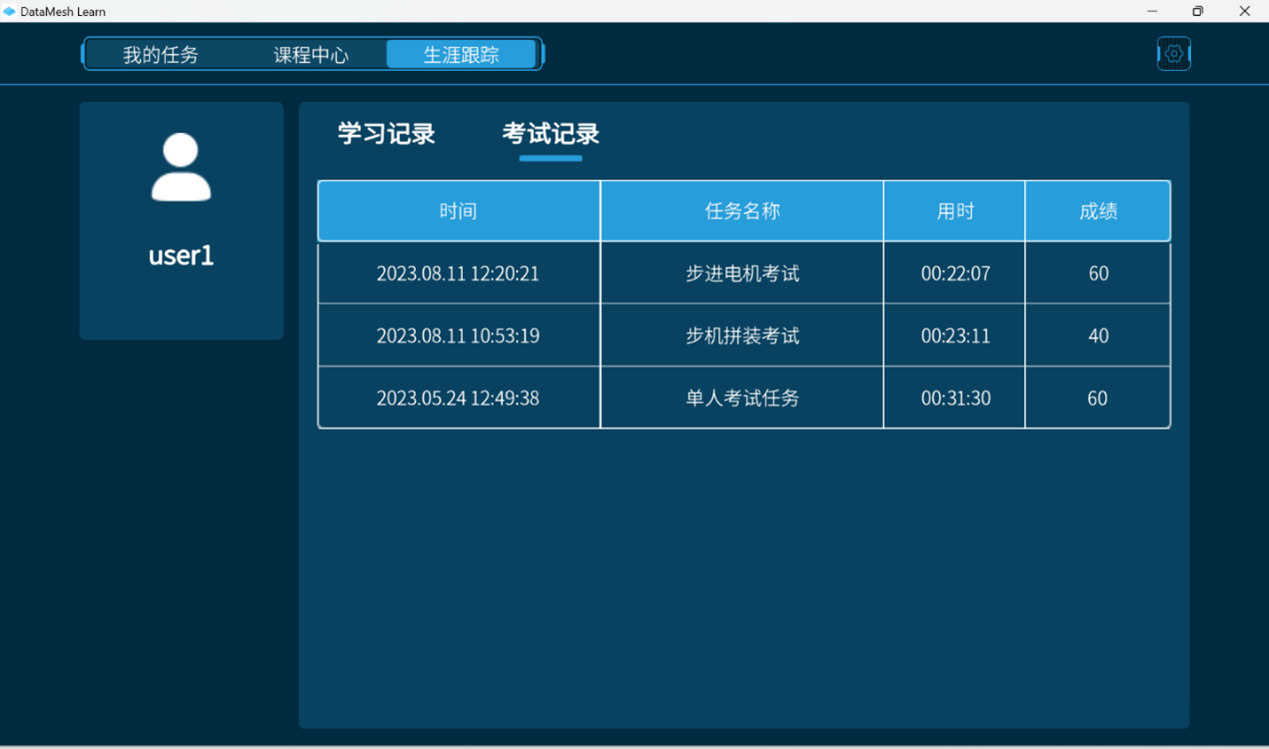Click the score 40 cell
Viewport: 1269px width, 749px height.
coord(1097,335)
